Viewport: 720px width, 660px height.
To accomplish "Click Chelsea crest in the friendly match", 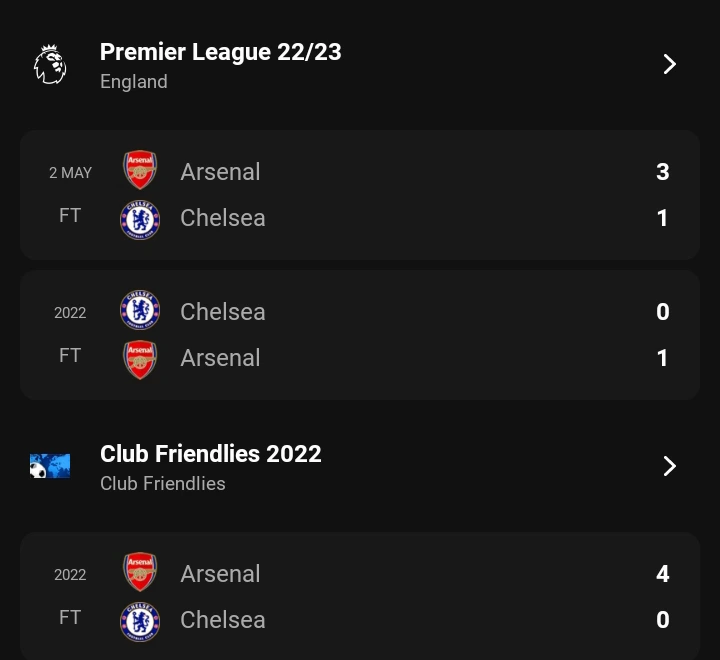I will coord(140,621).
